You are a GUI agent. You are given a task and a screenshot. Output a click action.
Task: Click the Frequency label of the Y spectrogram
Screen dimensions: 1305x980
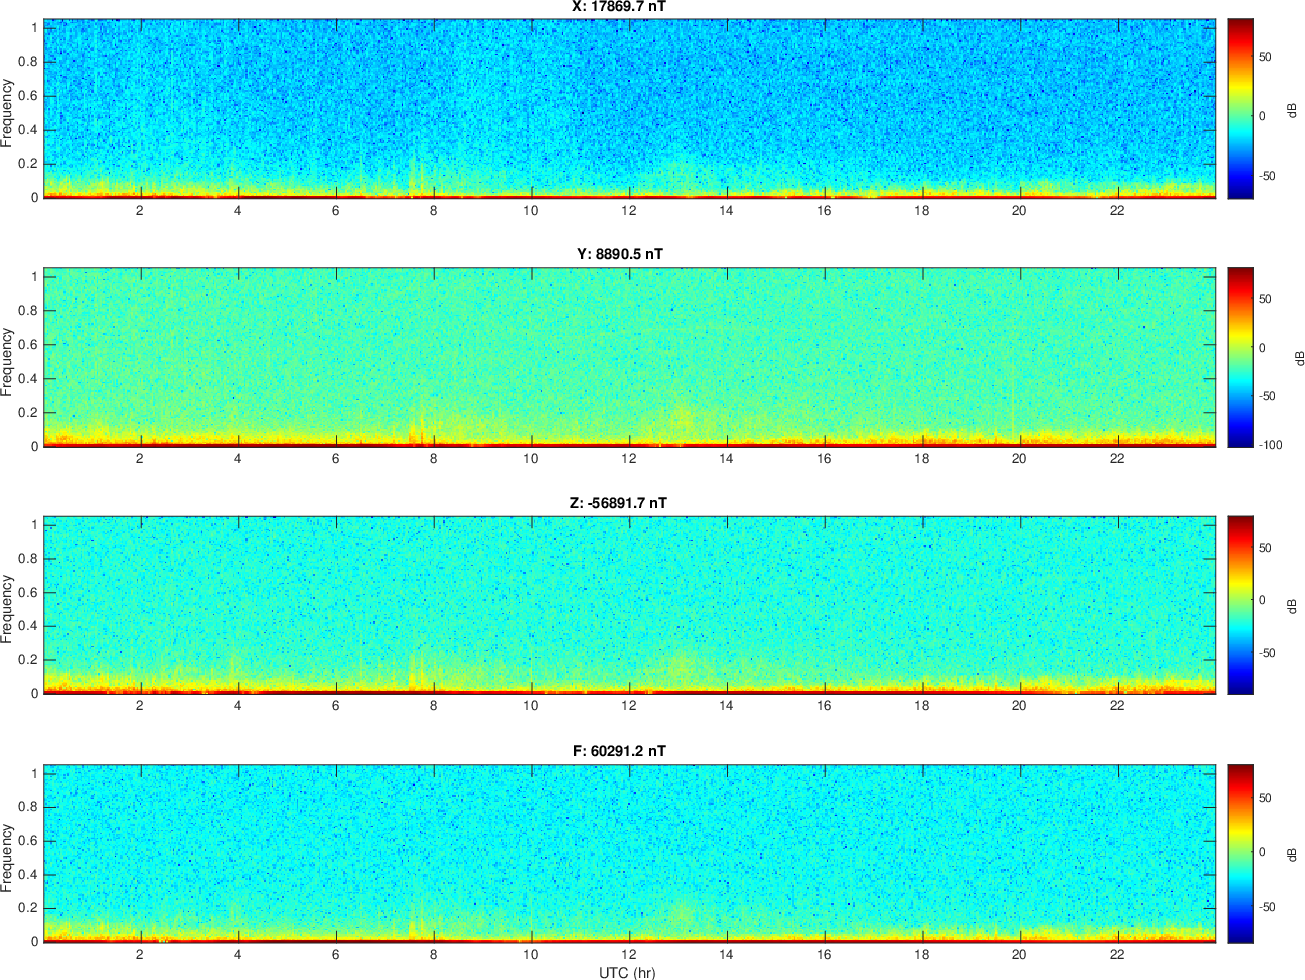[8, 362]
